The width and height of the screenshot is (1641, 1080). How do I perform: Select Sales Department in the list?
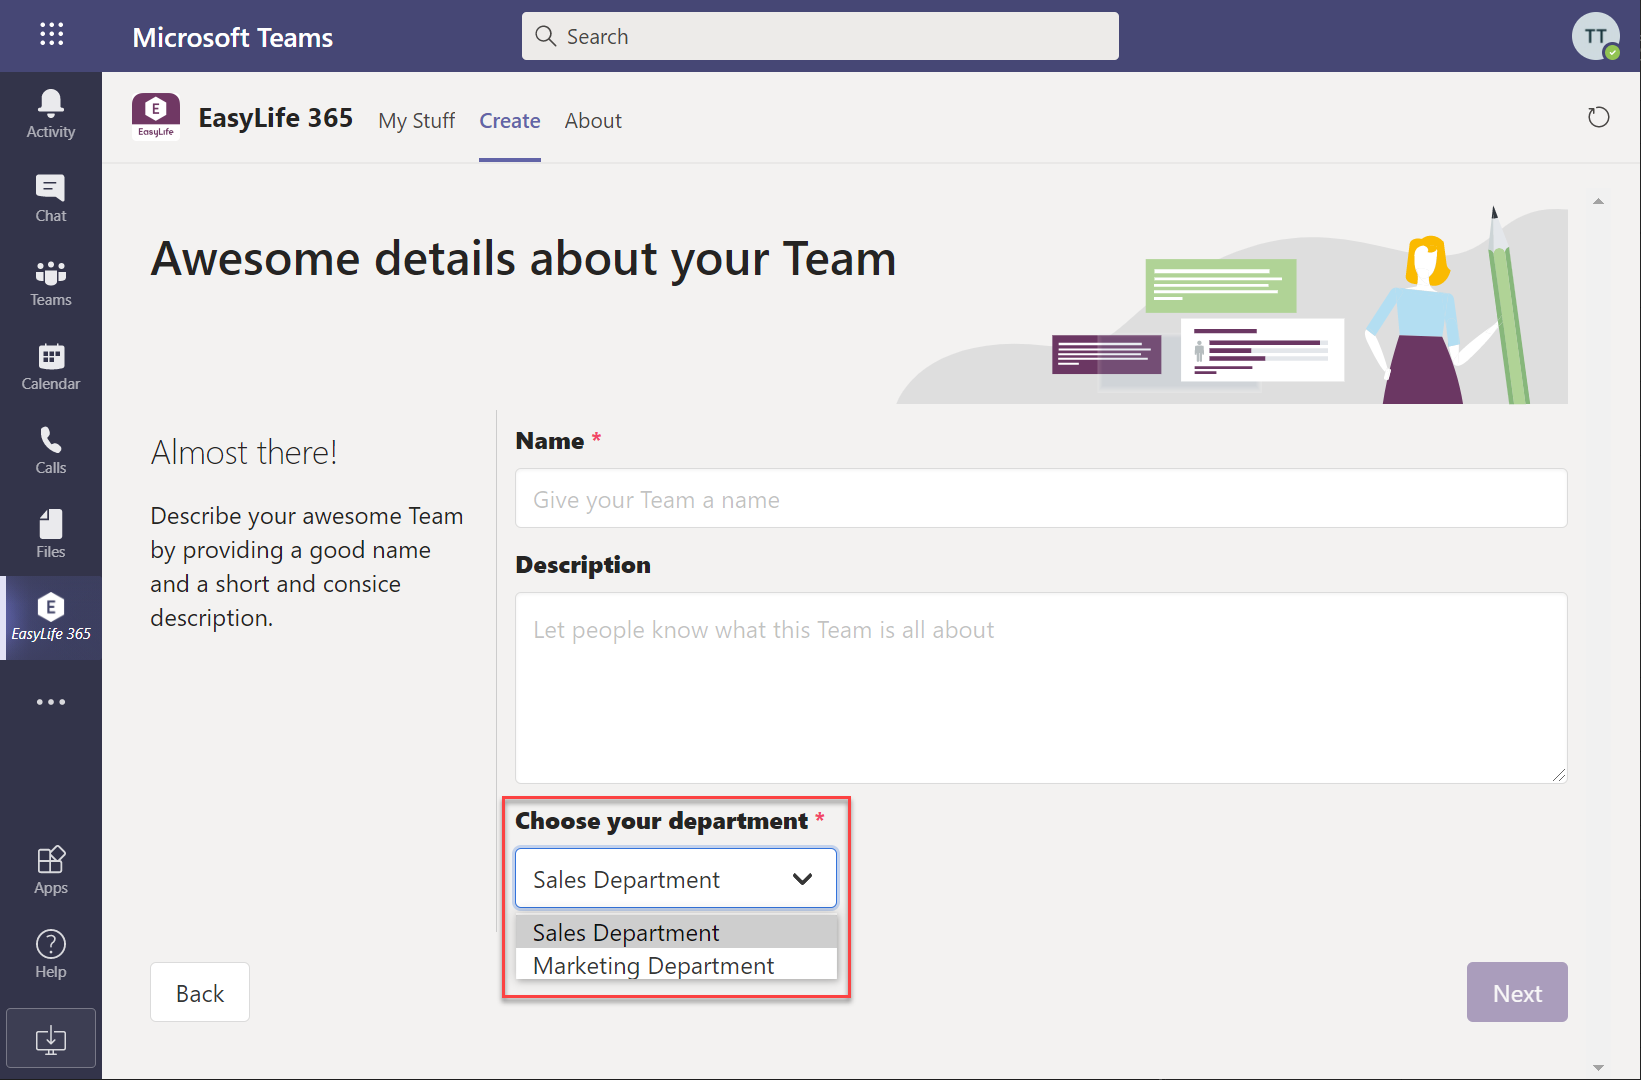[x=626, y=933]
